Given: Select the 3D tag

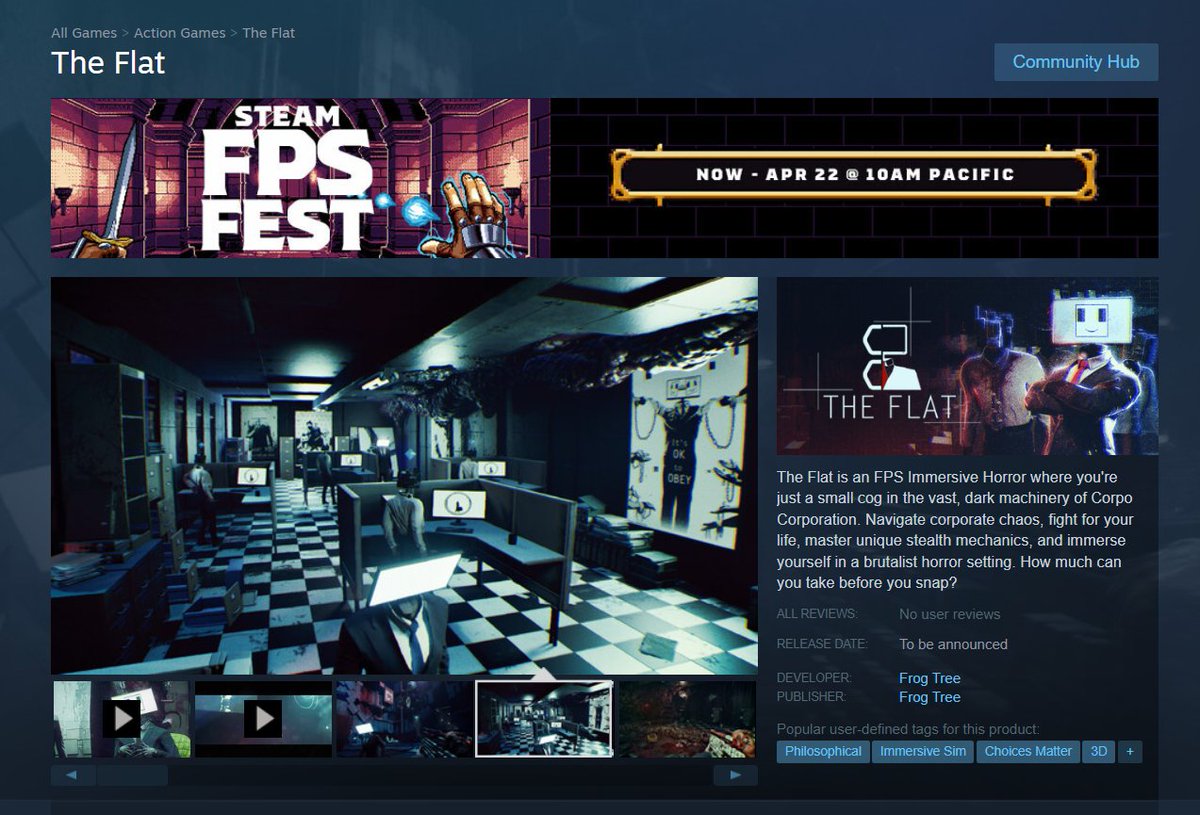Looking at the screenshot, I should (x=1099, y=751).
